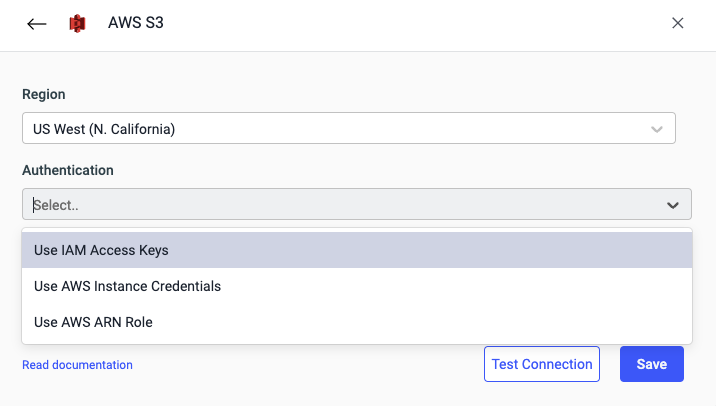716x406 pixels.
Task: Click the Authentication field label
Action: [x=68, y=170]
